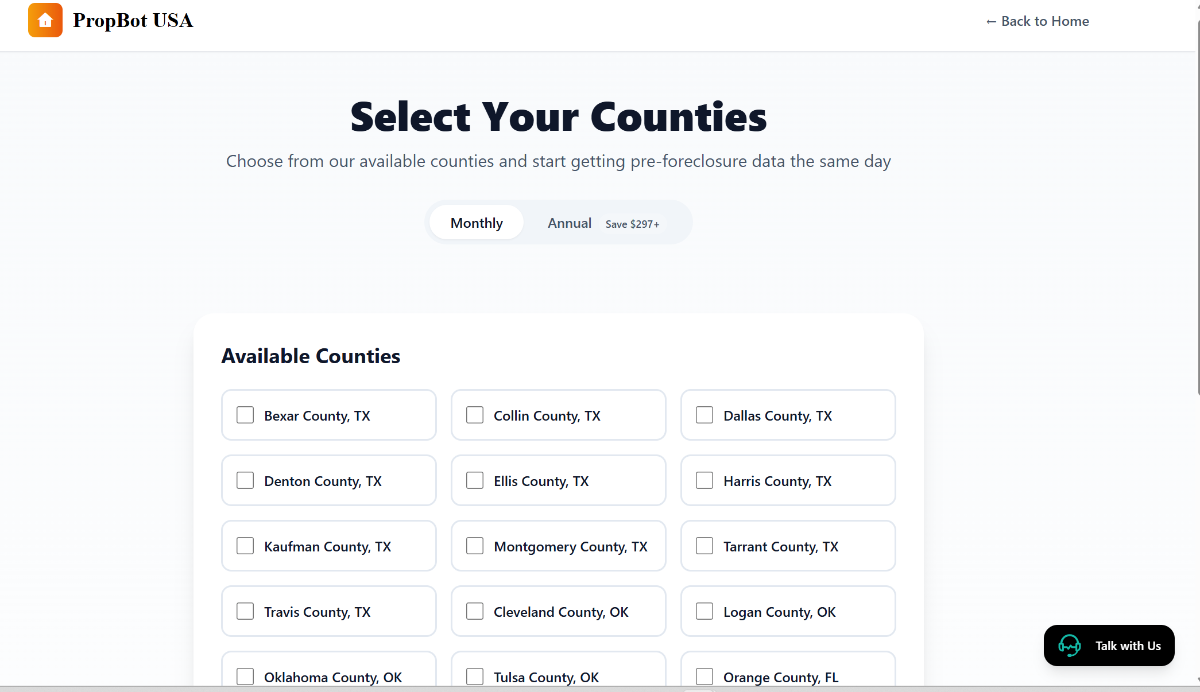This screenshot has width=1200, height=692.
Task: Select Ellis County, TX
Action: [x=475, y=480]
